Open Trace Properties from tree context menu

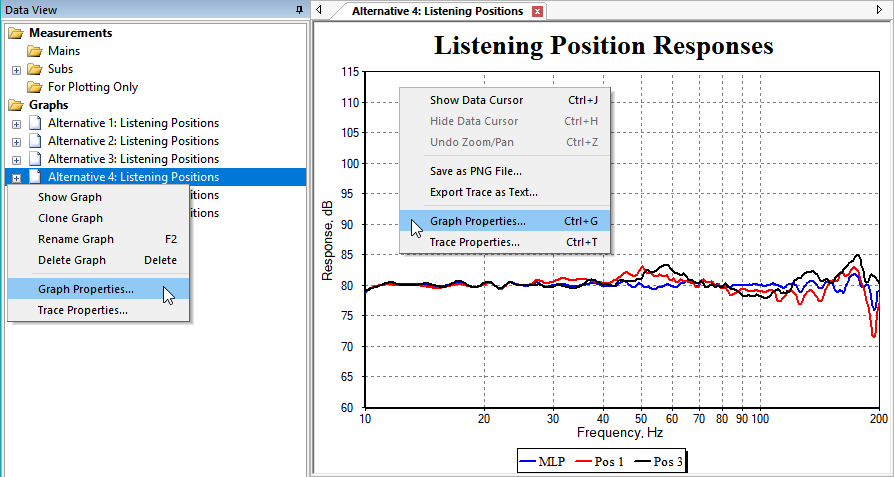click(x=98, y=311)
